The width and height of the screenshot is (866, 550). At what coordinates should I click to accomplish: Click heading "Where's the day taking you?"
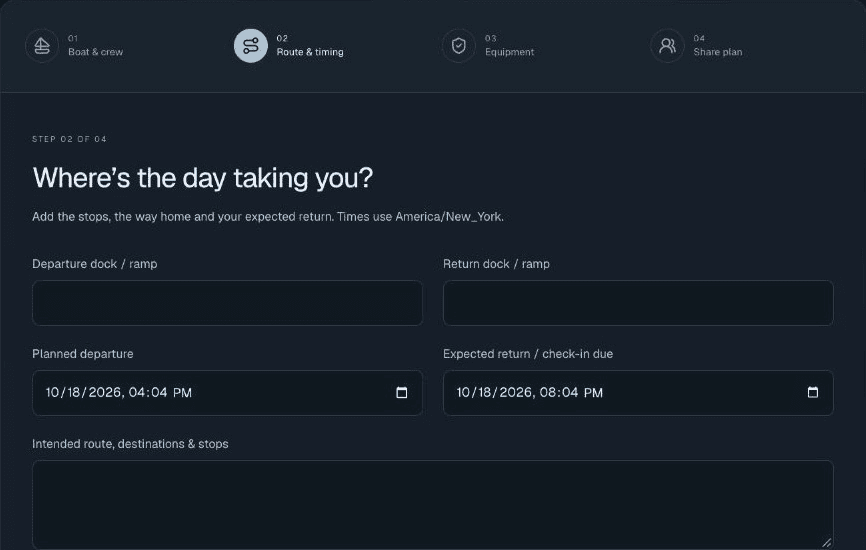pos(203,178)
